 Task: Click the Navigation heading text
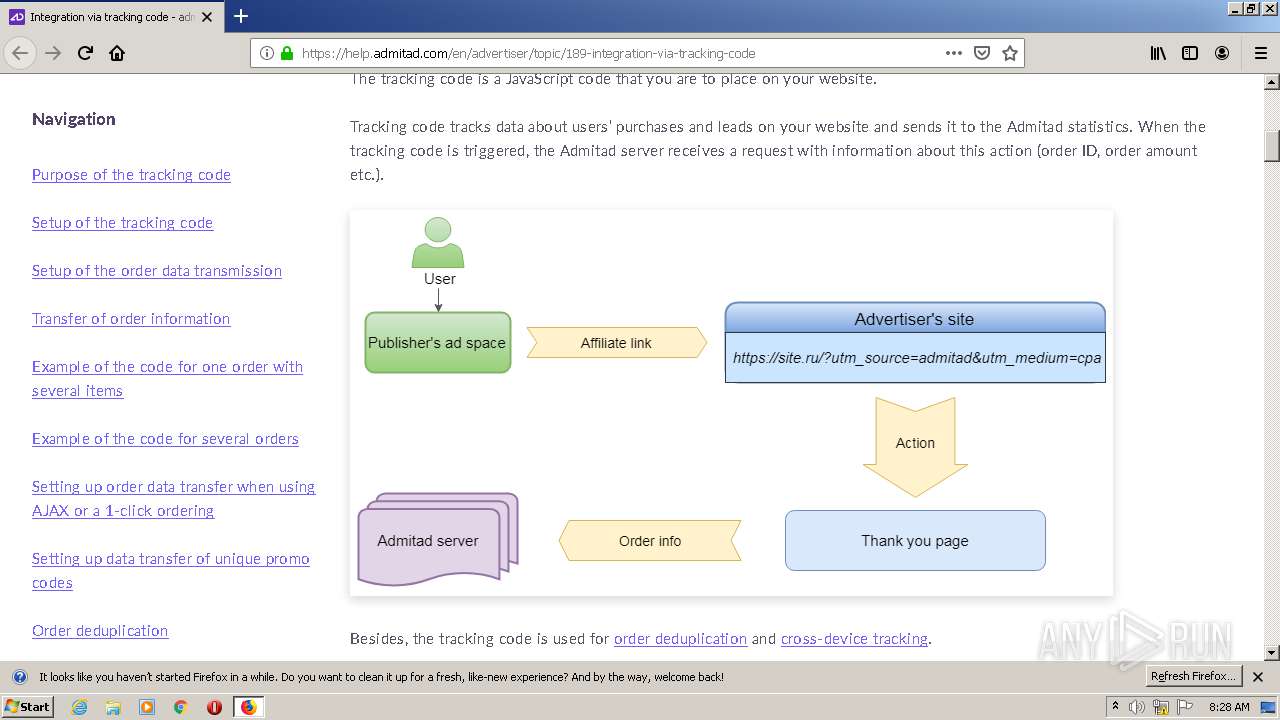[x=73, y=119]
